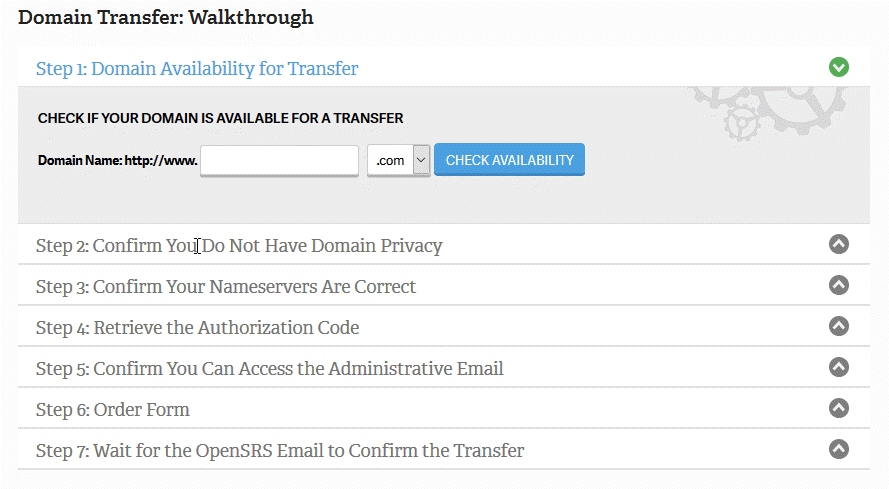Expand Step 2: Confirm No Domain Privacy

239,246
